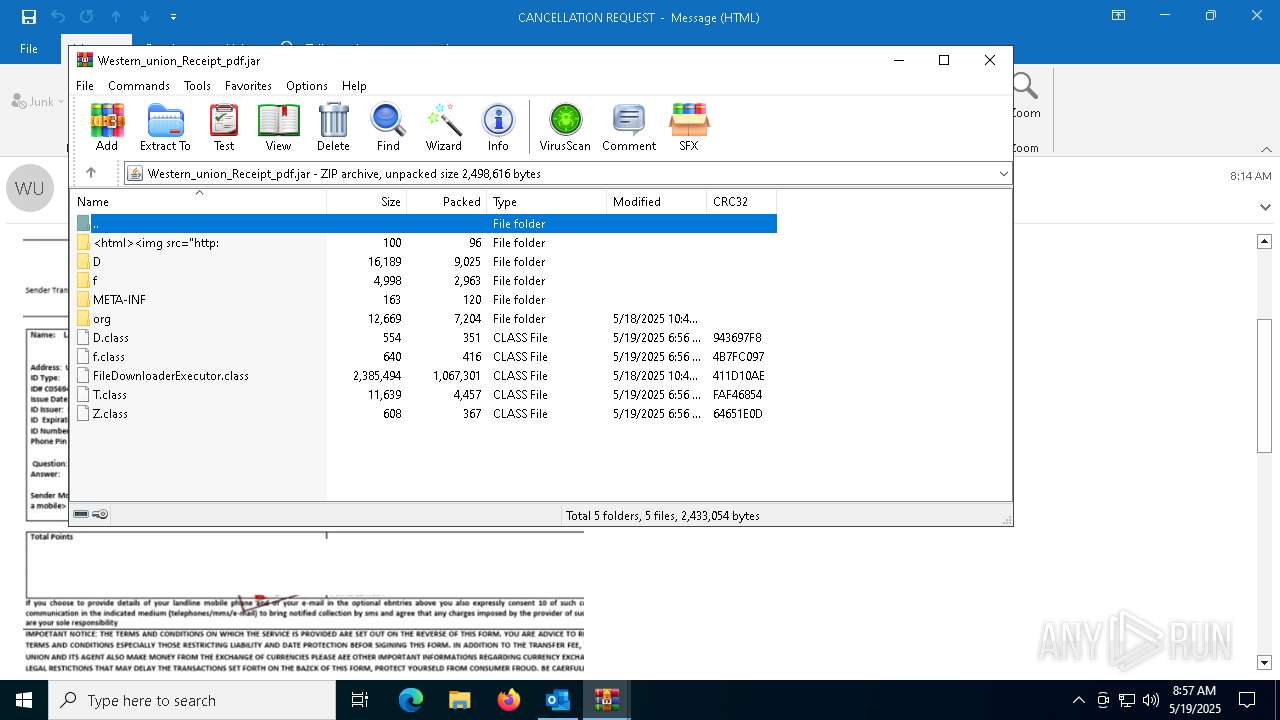Open Firefox from taskbar
This screenshot has width=1280, height=720.
click(509, 700)
